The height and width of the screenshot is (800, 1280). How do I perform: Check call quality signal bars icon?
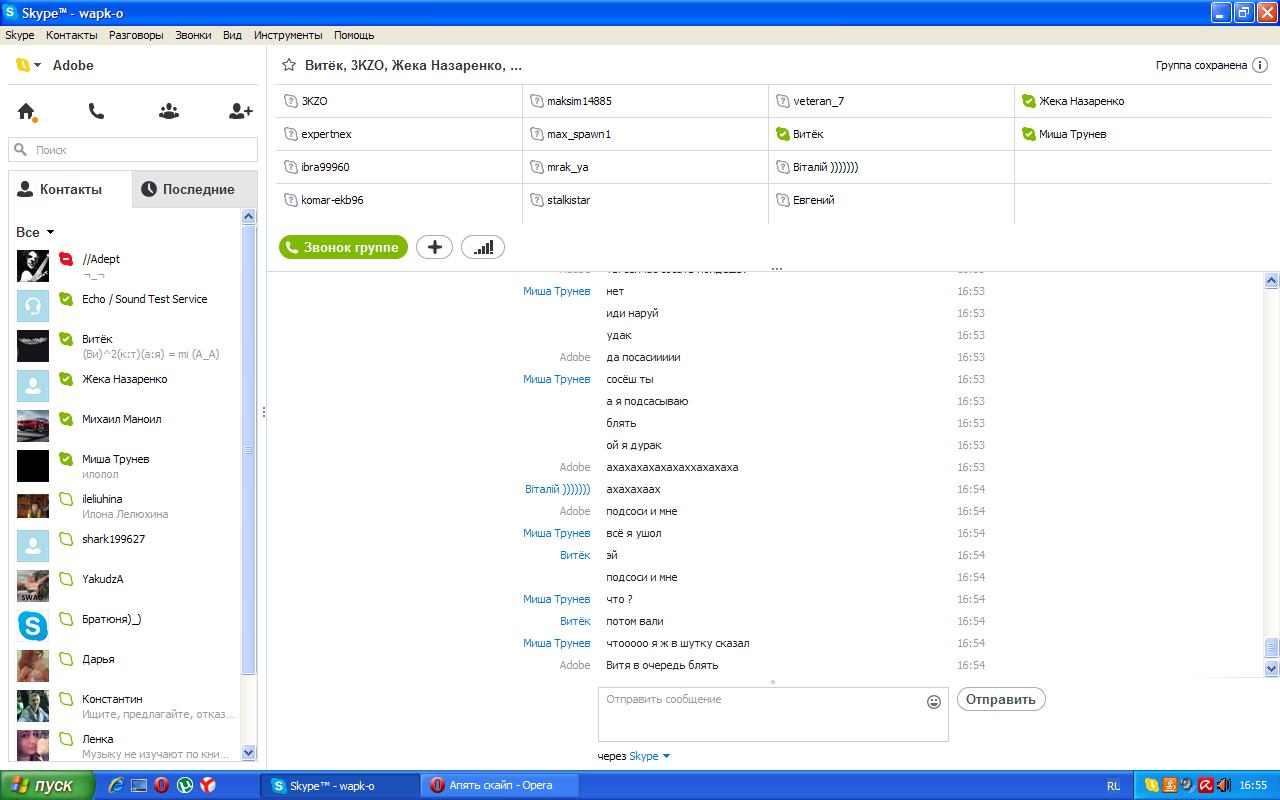(x=483, y=247)
